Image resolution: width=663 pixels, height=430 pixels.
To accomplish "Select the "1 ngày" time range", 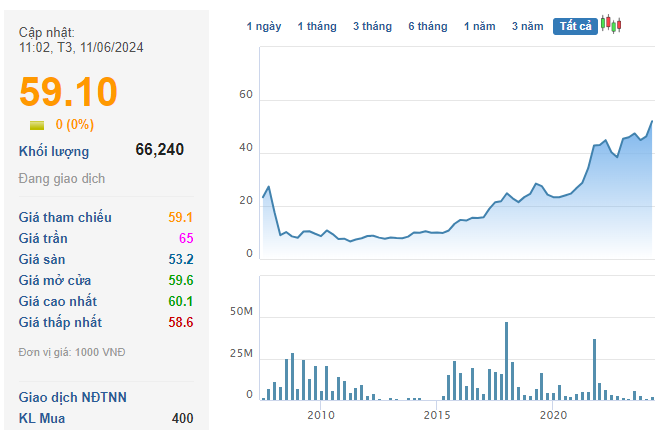I will pyautogui.click(x=264, y=27).
